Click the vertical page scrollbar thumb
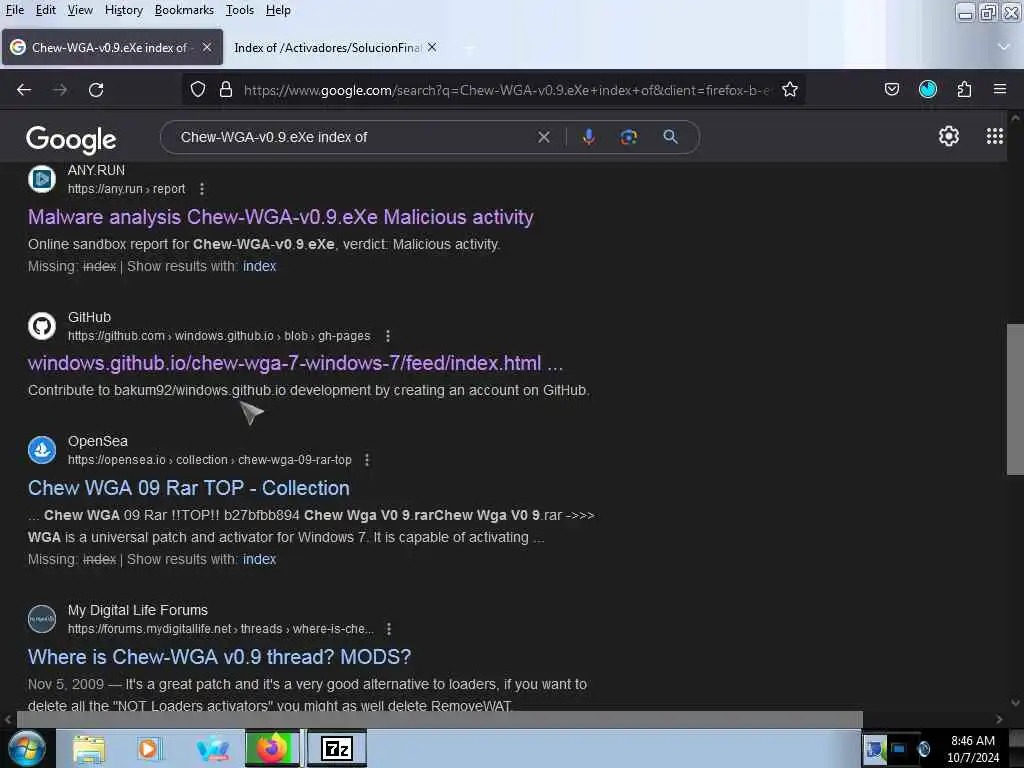Viewport: 1024px width, 768px height. 1014,399
